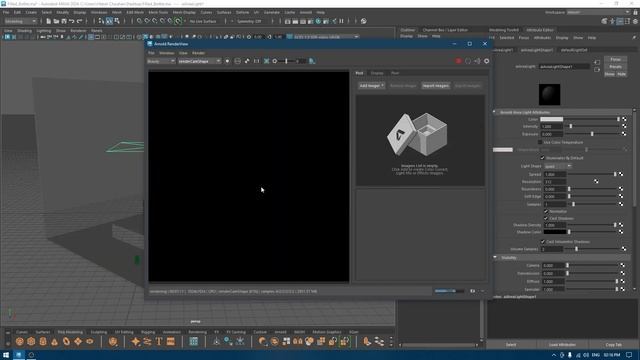Click the blue grid shelf icon
This screenshot has width=640, height=360.
(193, 341)
